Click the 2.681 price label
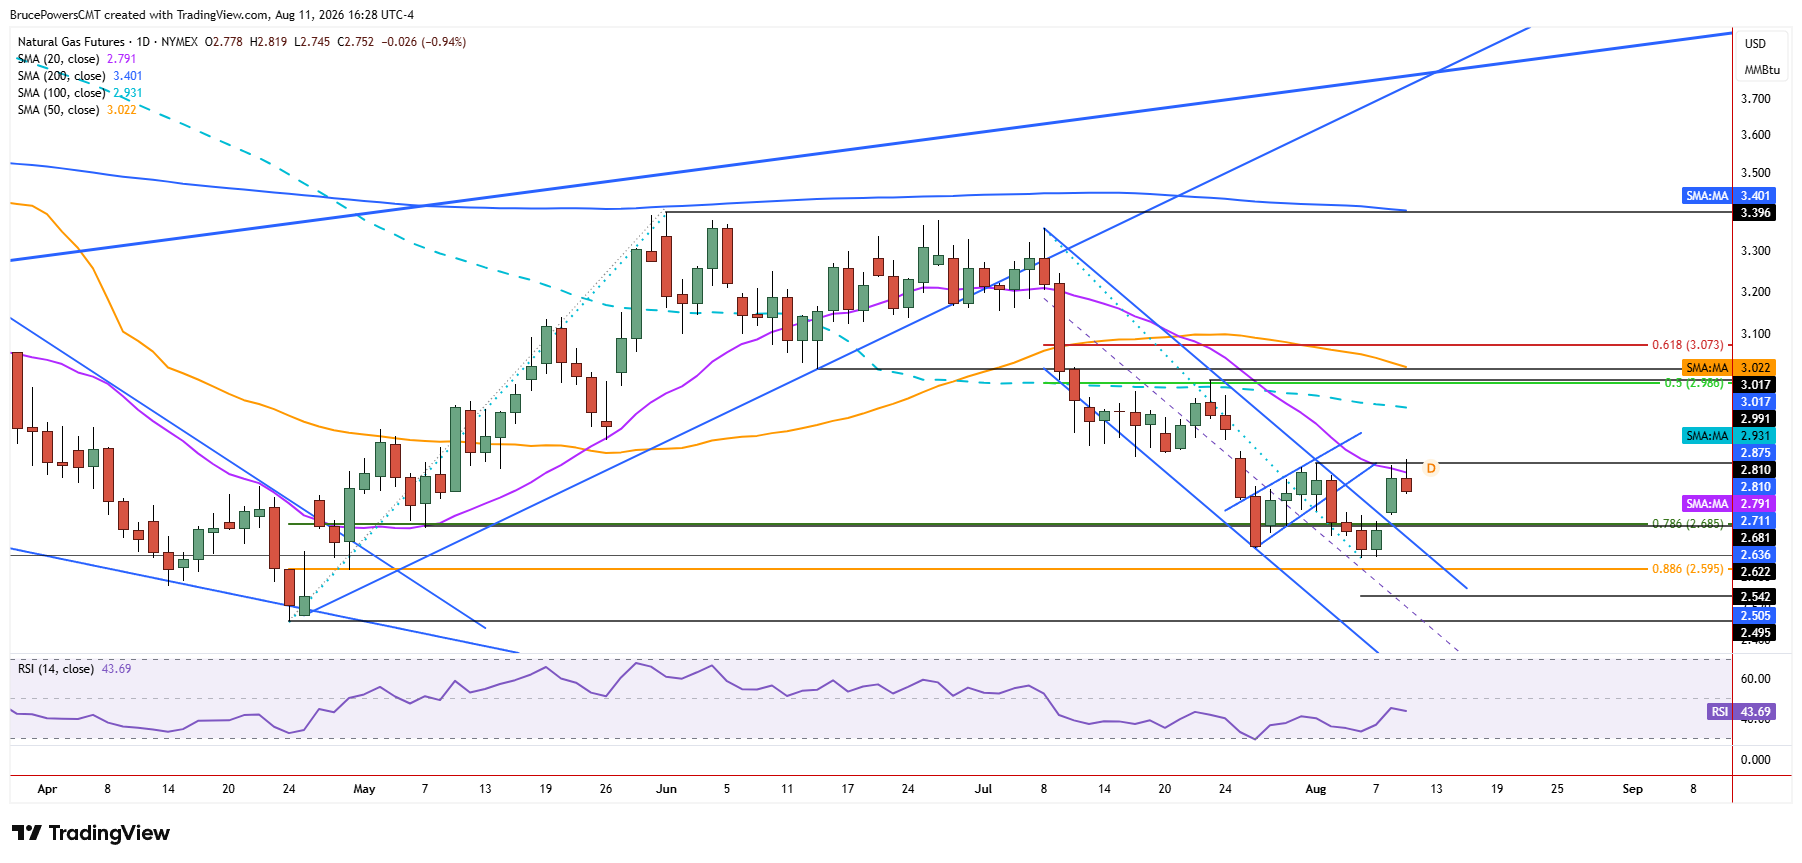The width and height of the screenshot is (1802, 863). (1755, 538)
